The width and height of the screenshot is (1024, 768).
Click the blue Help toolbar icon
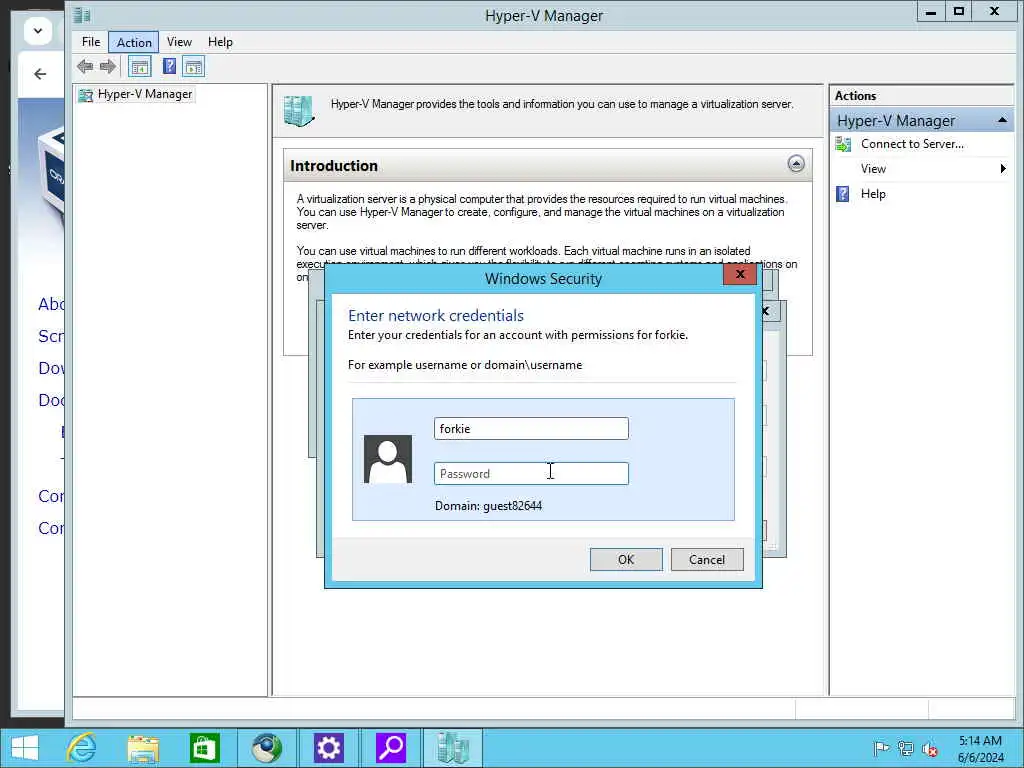[x=169, y=66]
